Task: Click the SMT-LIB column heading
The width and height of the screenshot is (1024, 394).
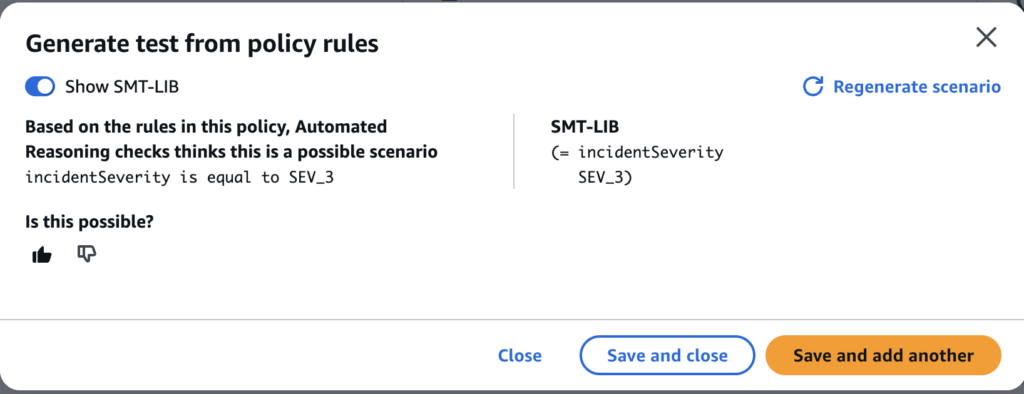Action: point(585,127)
